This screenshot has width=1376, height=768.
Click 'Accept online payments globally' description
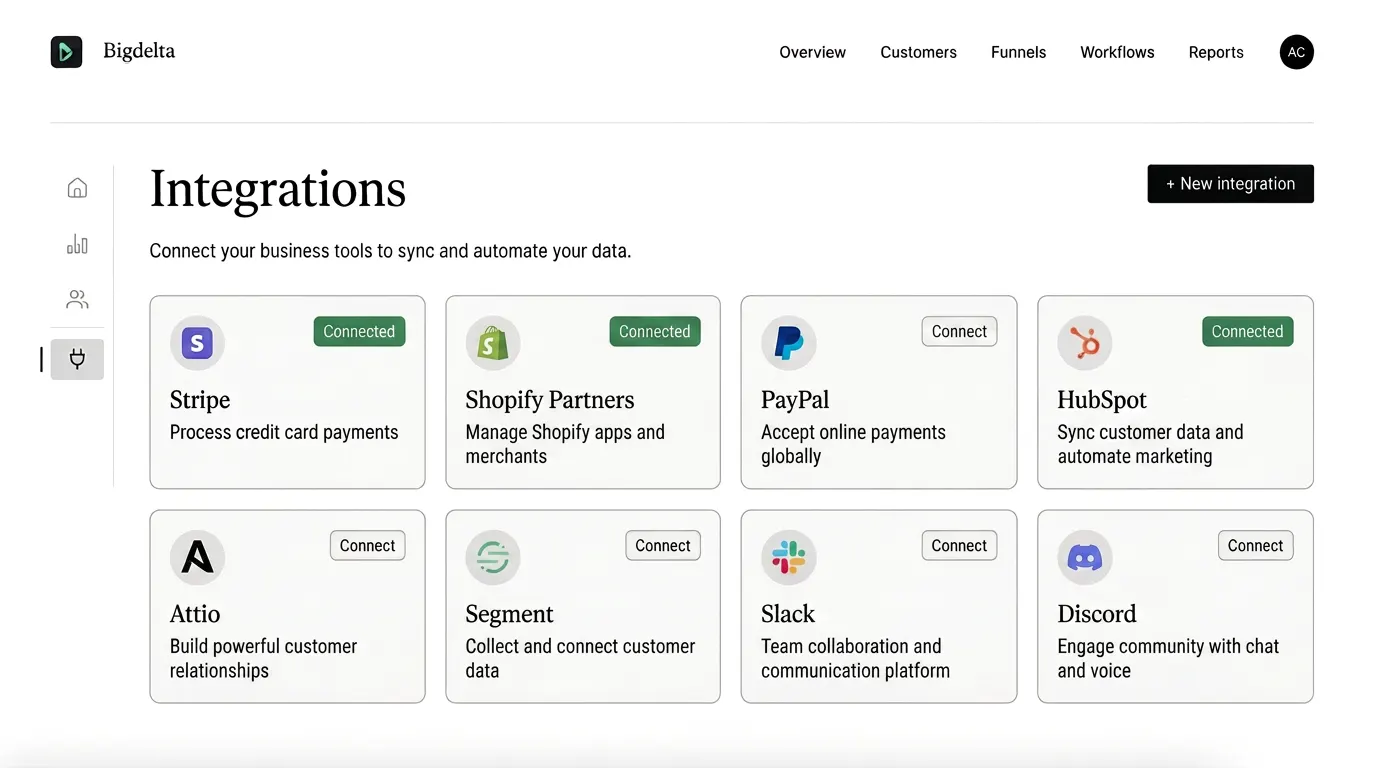(x=853, y=444)
